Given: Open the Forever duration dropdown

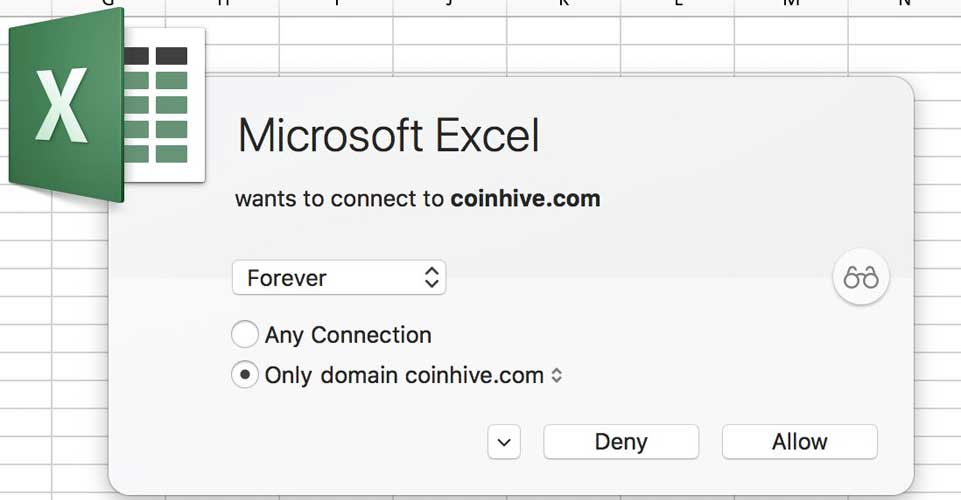Looking at the screenshot, I should pos(338,278).
